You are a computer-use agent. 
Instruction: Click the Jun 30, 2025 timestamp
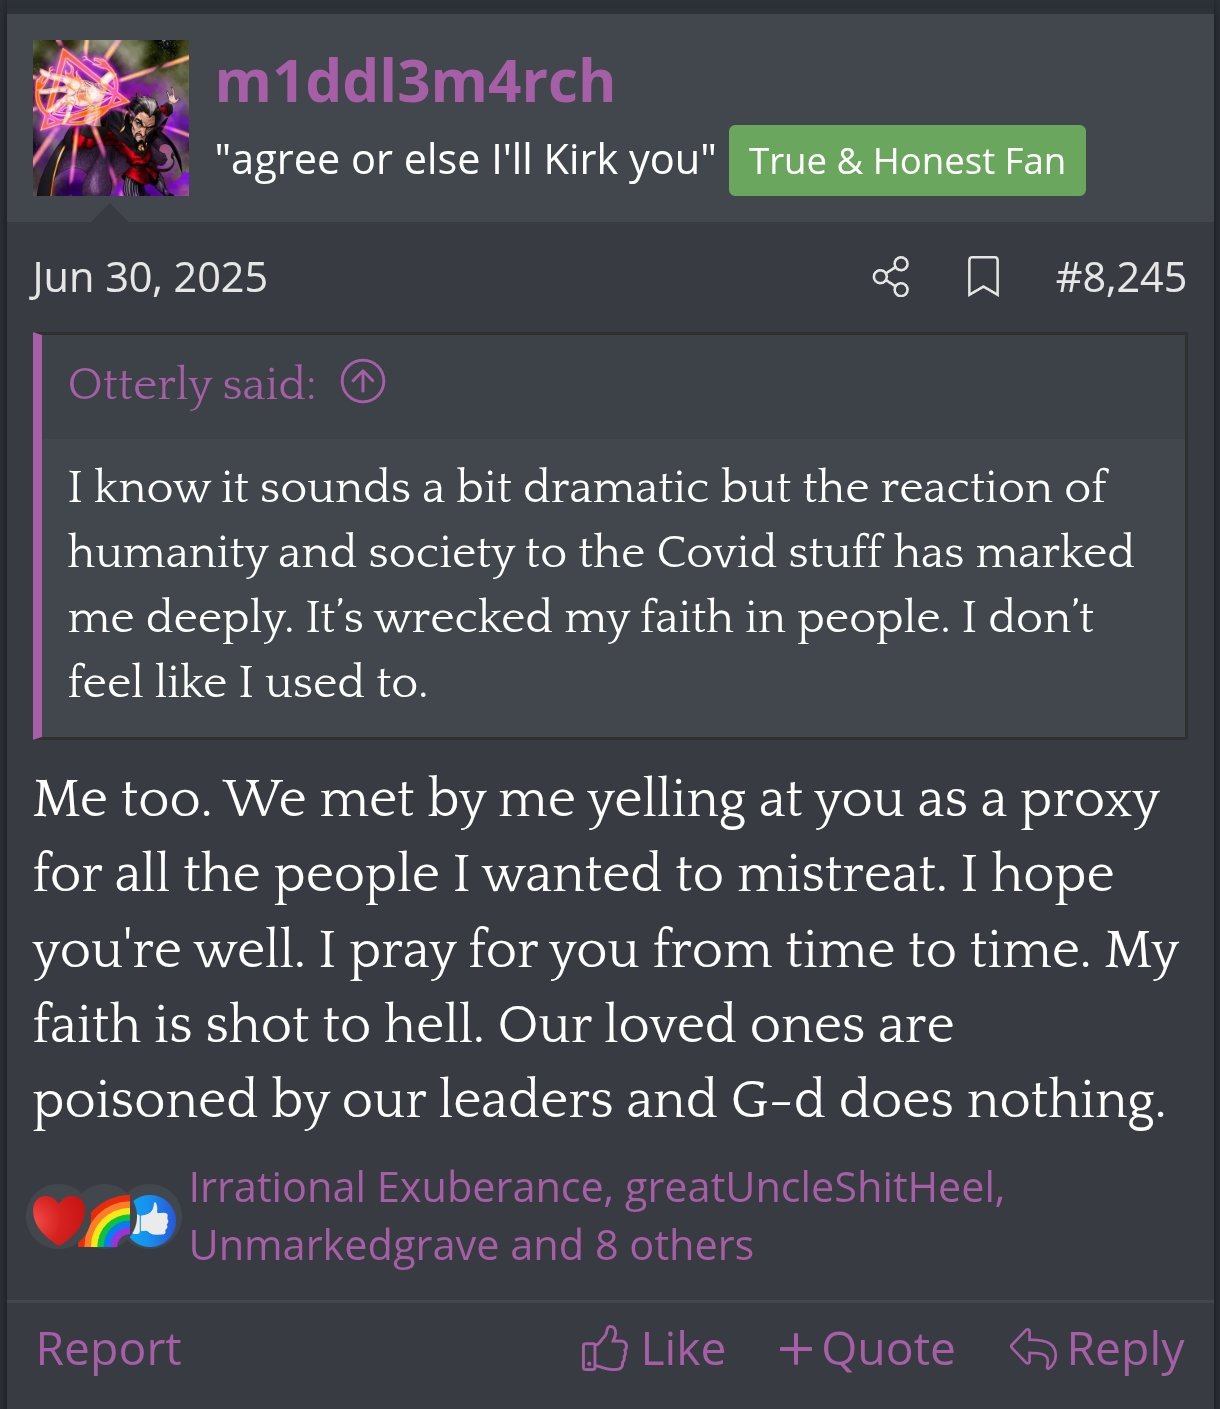coord(149,278)
